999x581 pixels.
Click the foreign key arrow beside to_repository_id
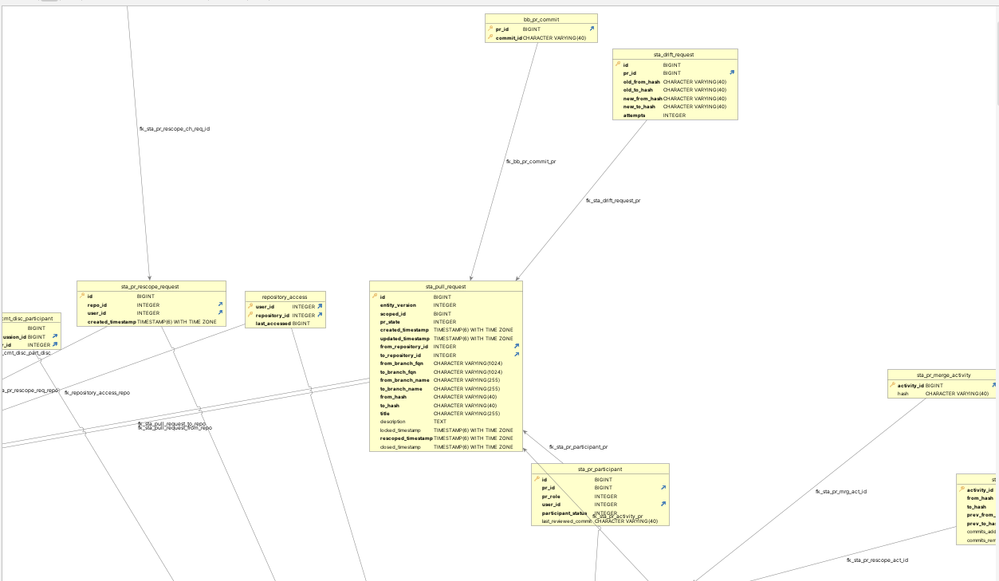[x=516, y=354]
